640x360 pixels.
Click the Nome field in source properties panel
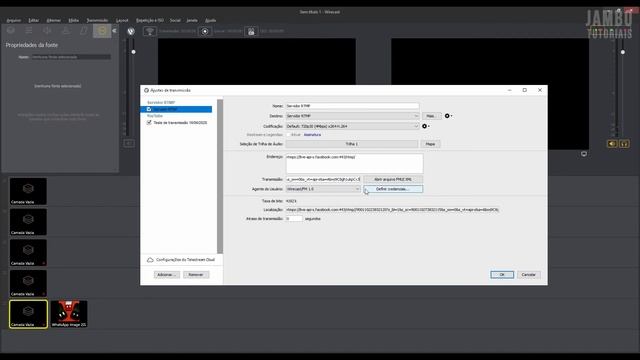click(71, 57)
